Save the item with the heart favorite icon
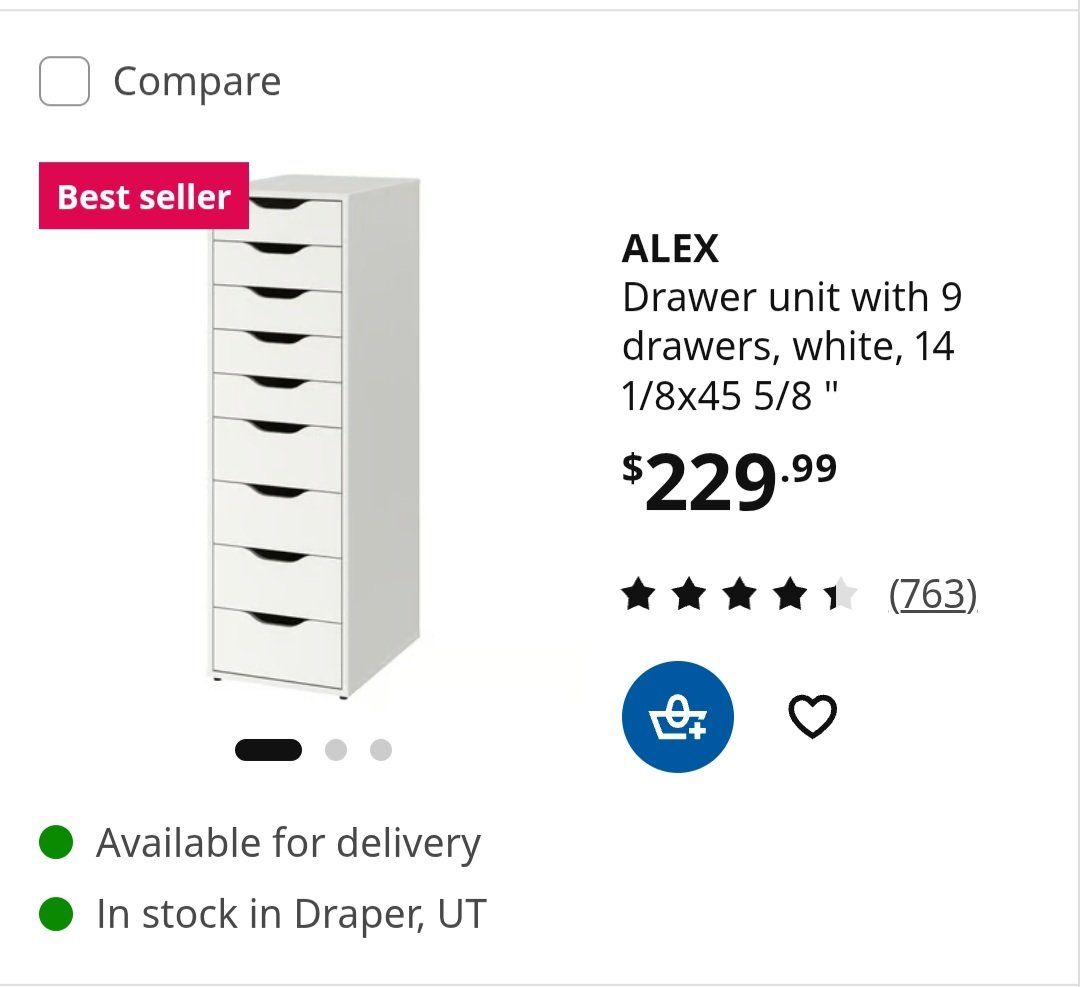1080x987 pixels. 812,716
